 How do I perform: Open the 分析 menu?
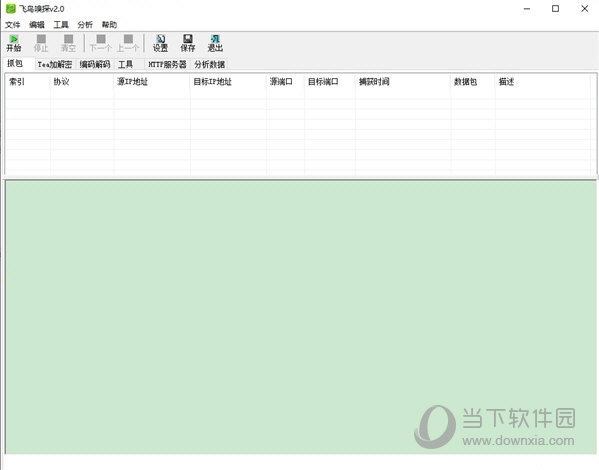click(x=85, y=25)
